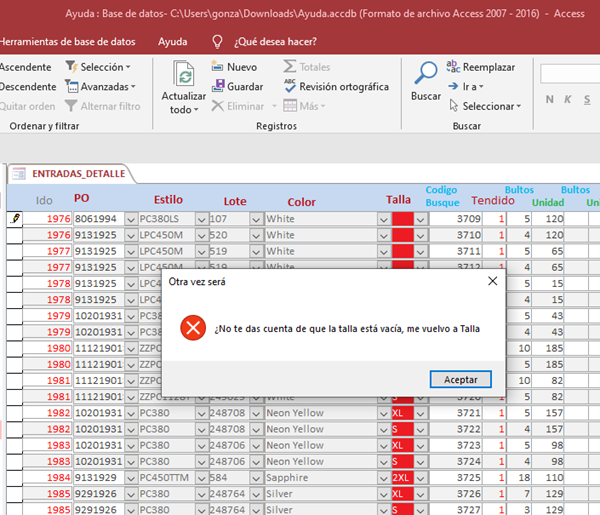Close the Otra vez será dialog
Screen dimensions: 600x515
[491, 282]
